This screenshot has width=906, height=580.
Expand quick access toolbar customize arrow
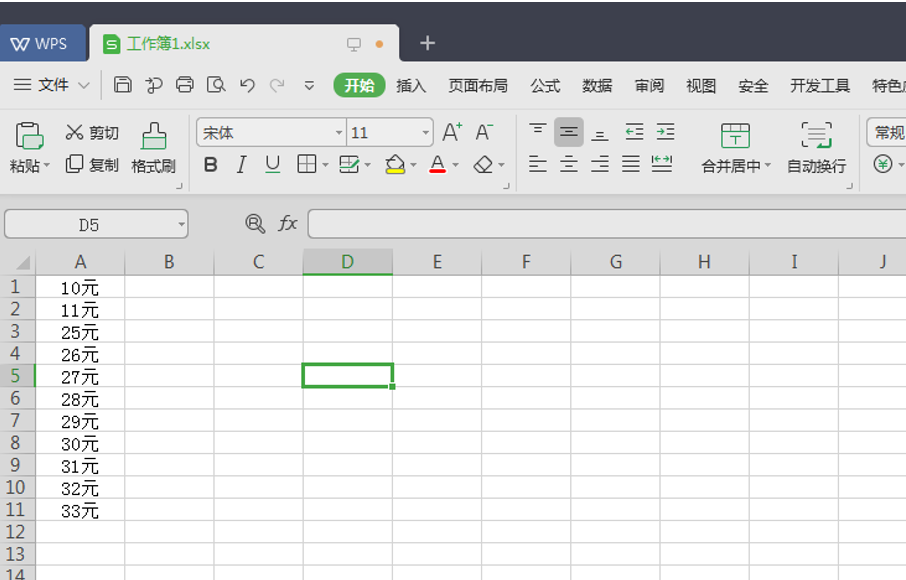point(309,86)
